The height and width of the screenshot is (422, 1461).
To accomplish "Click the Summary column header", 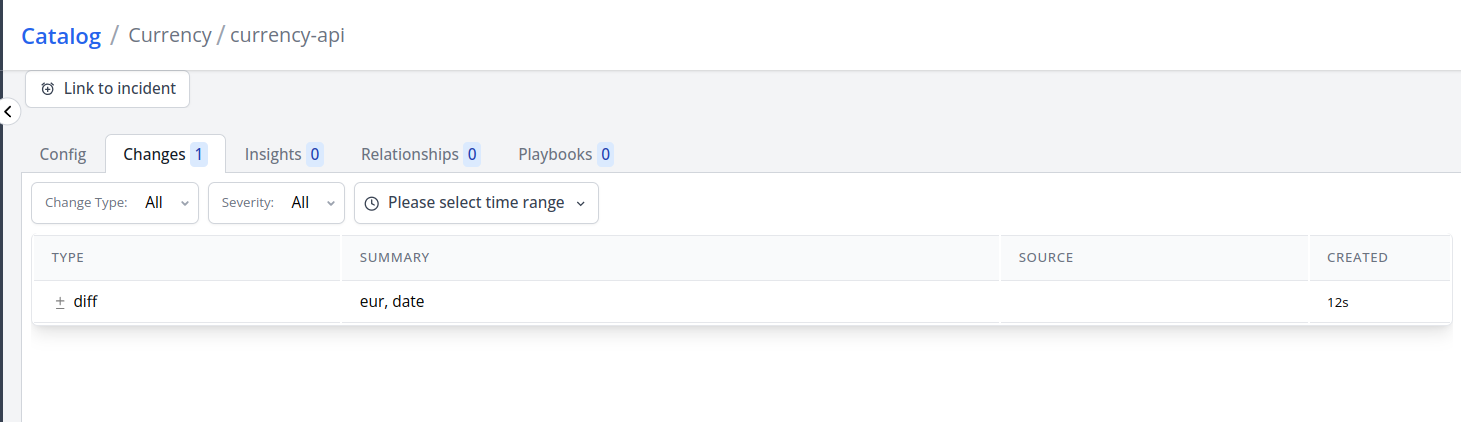I will pos(394,258).
